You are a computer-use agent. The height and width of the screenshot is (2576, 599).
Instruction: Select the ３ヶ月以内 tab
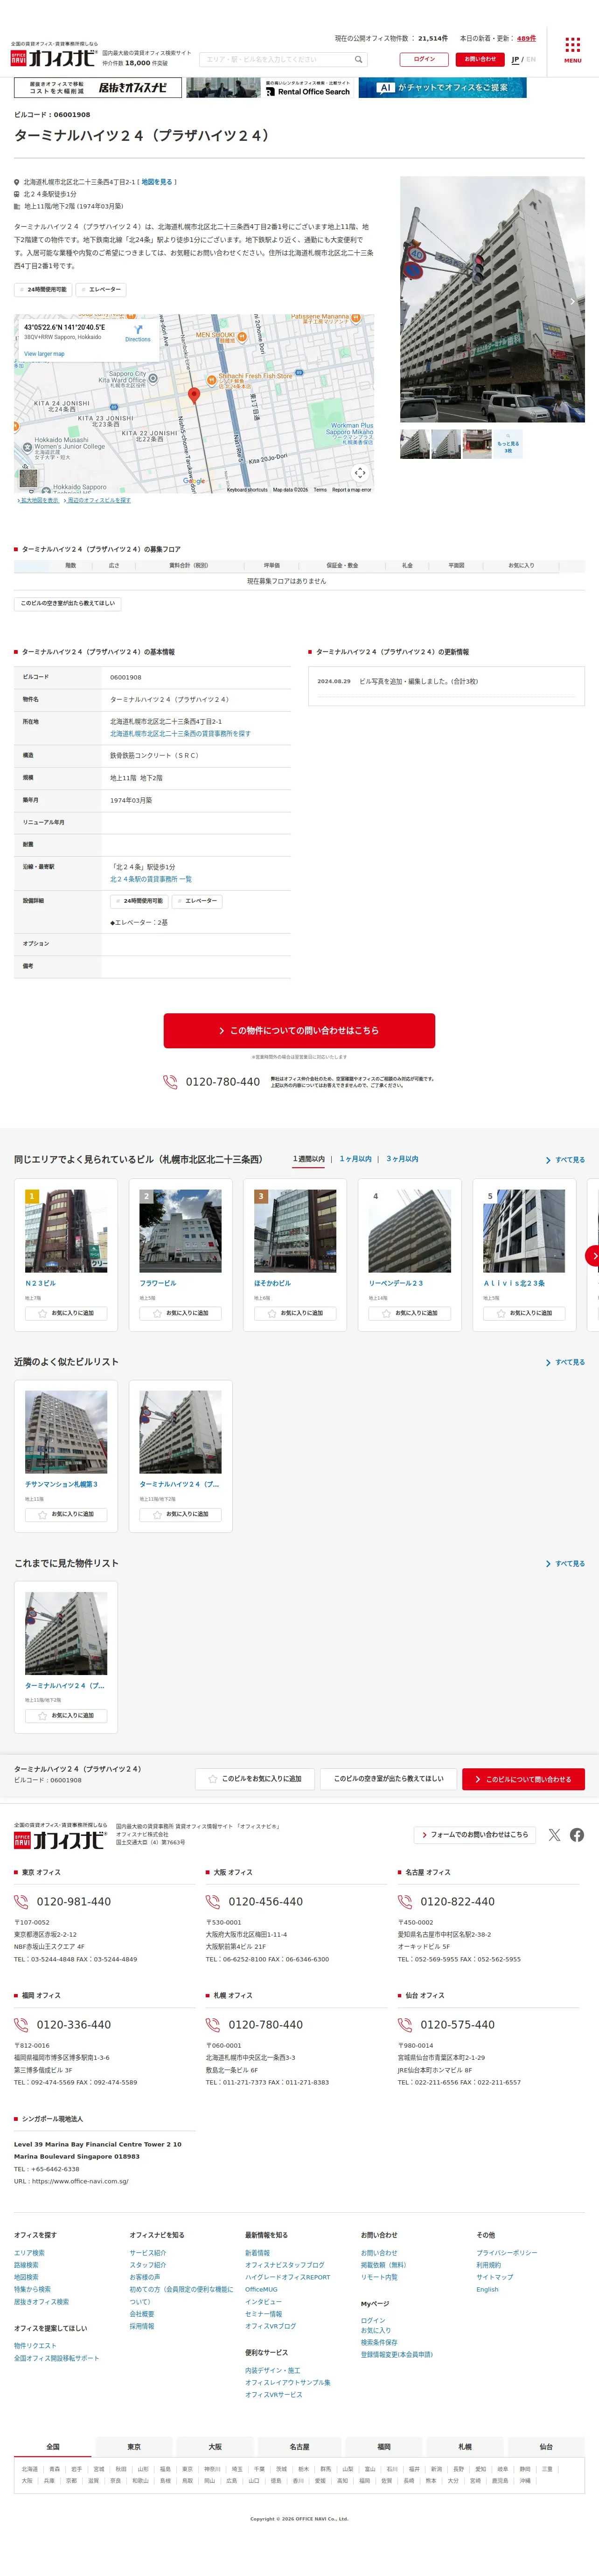[402, 1159]
